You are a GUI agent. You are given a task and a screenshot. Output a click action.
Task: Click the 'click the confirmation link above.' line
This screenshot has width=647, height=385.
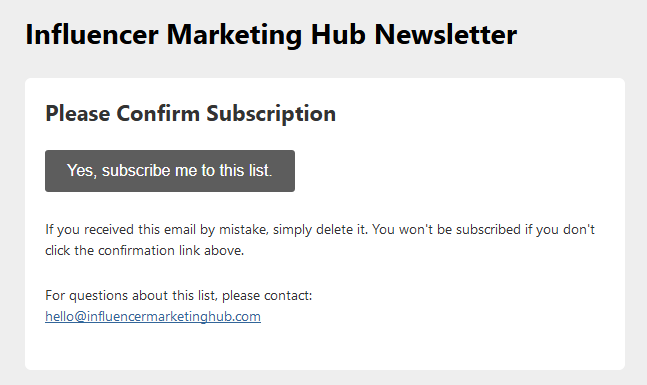[x=144, y=250]
